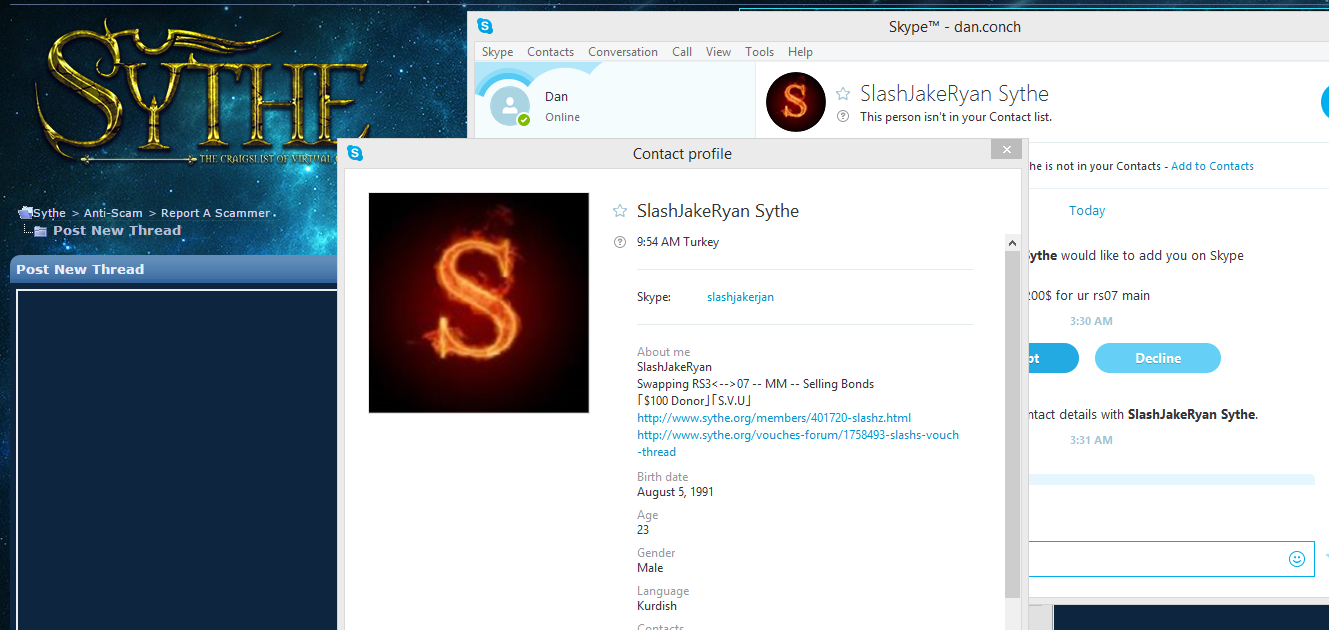Click the SlashJakeRyan Sythe name in Contact profile
This screenshot has height=630, width=1329.
click(x=718, y=211)
